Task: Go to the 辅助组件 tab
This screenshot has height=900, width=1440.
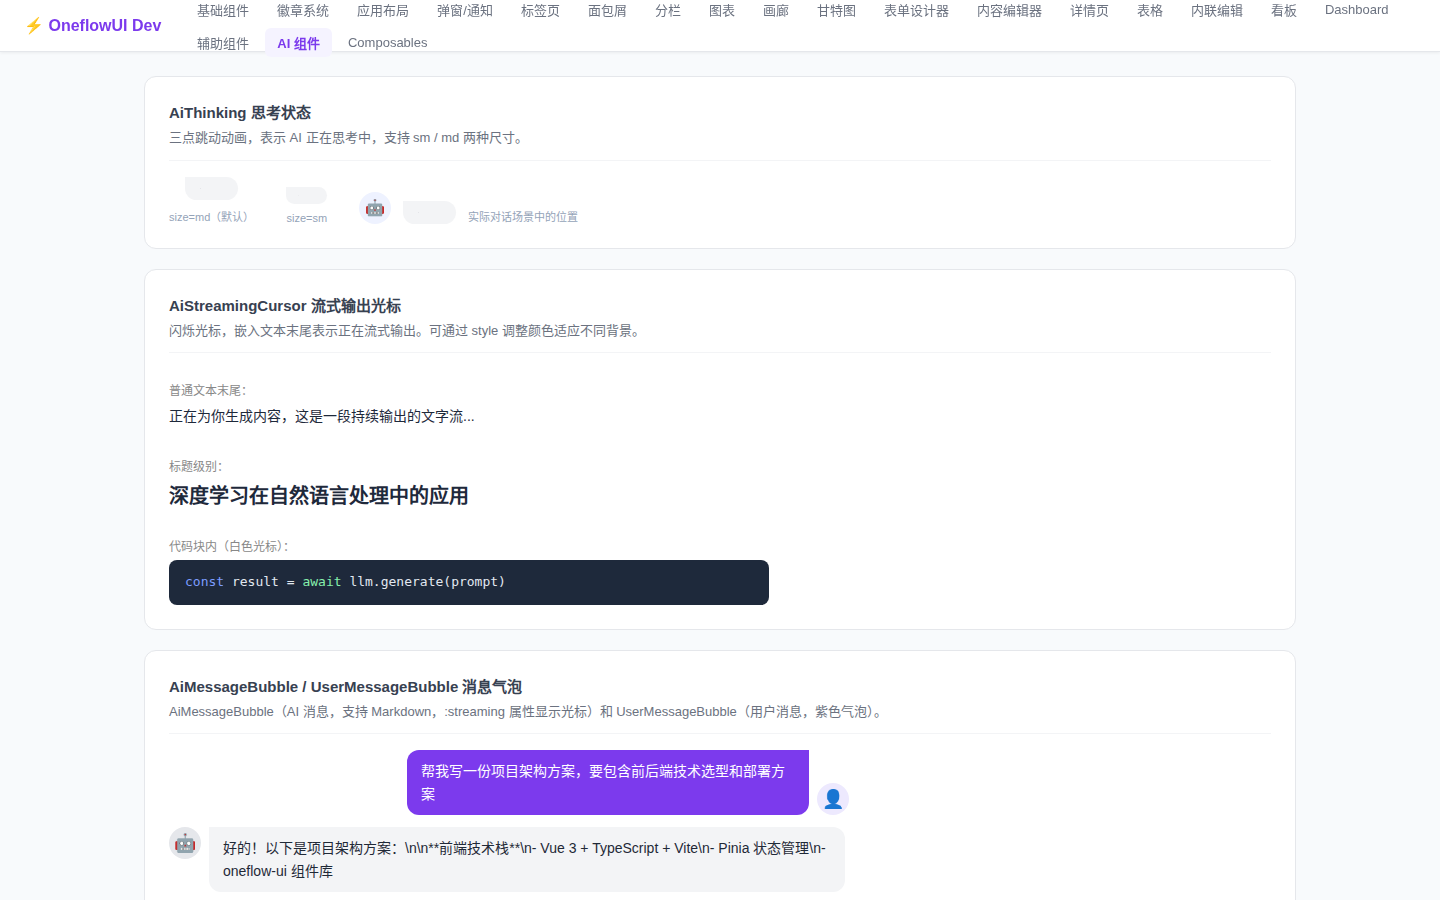Action: [x=223, y=43]
